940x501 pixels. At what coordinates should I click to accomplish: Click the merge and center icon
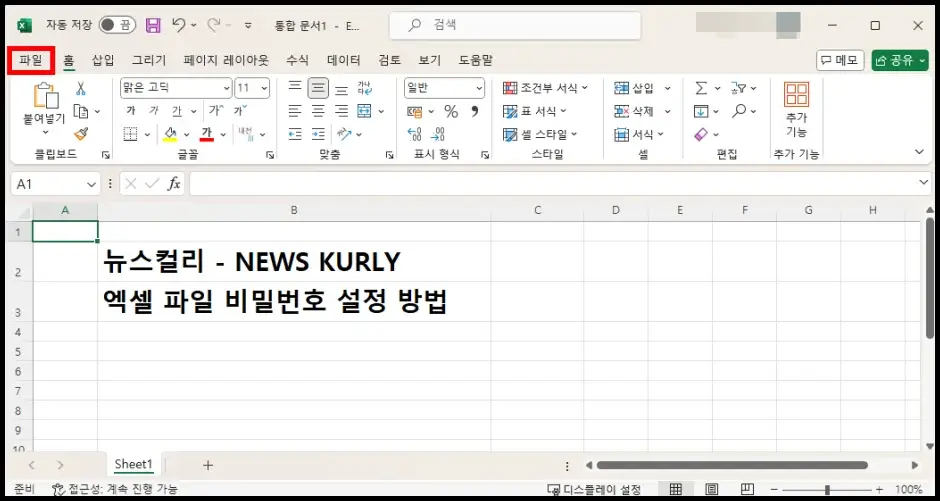366,111
